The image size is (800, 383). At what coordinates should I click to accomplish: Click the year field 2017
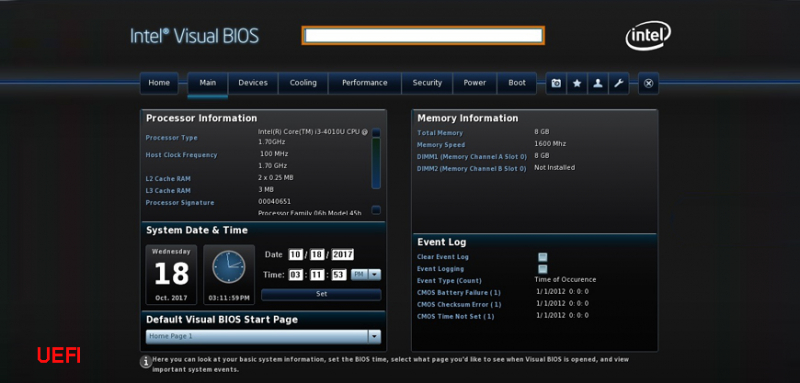click(342, 255)
